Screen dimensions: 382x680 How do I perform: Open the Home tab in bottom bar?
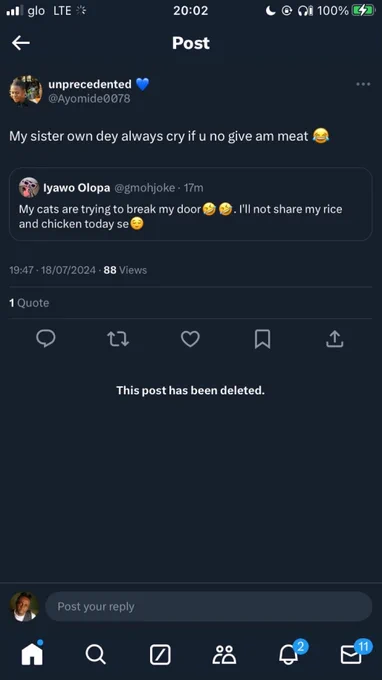tap(33, 654)
